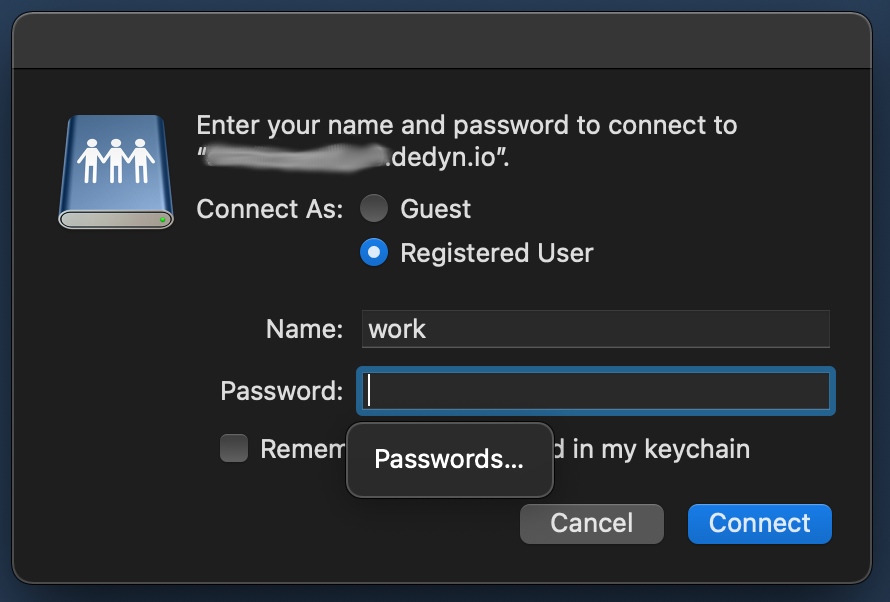Image resolution: width=890 pixels, height=602 pixels.
Task: Click the Name: field label
Action: [x=304, y=329]
